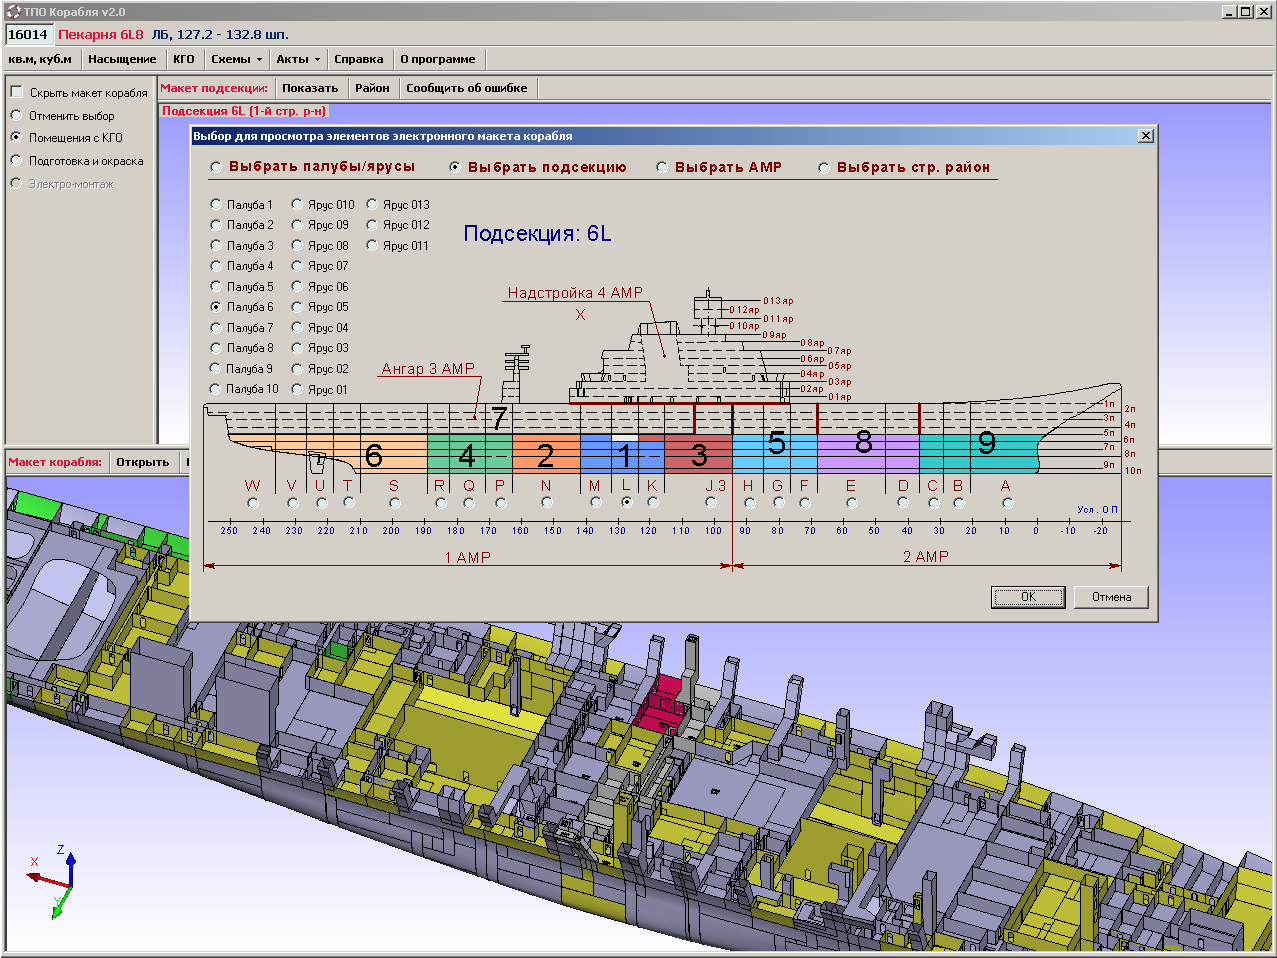Select the Палуба 3 radio button

coord(216,245)
